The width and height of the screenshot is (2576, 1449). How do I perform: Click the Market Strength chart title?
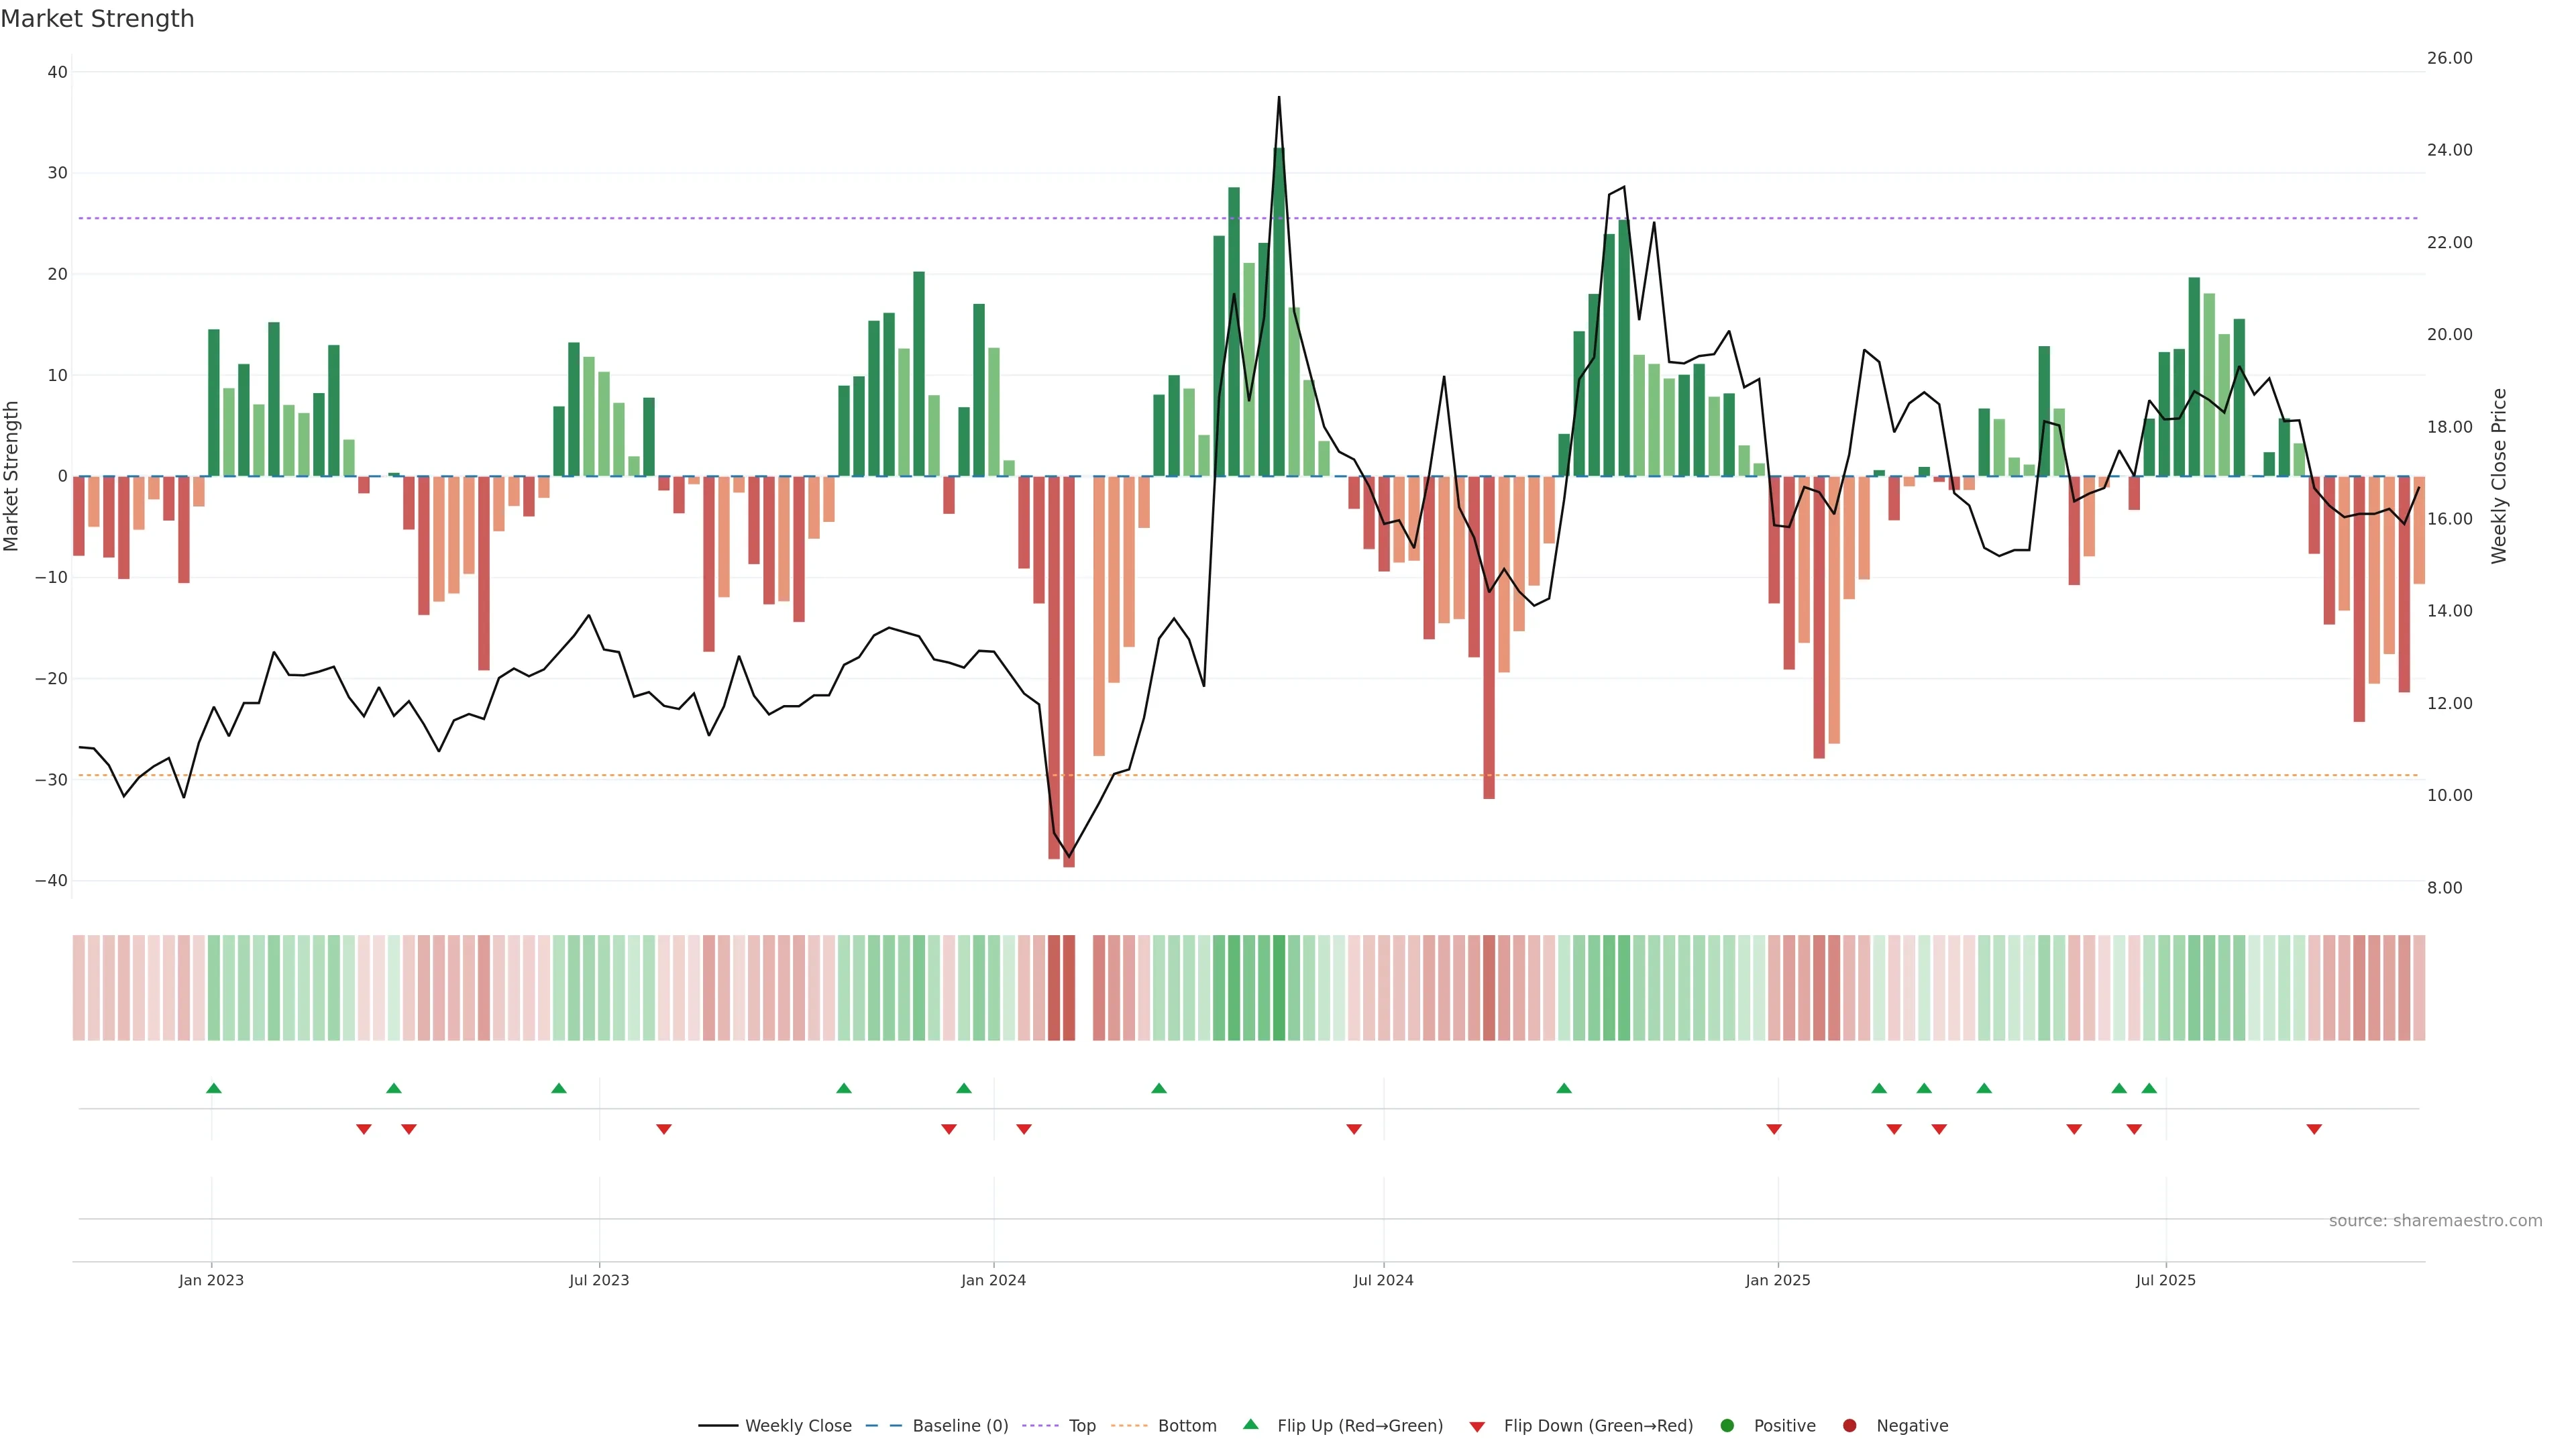click(97, 19)
